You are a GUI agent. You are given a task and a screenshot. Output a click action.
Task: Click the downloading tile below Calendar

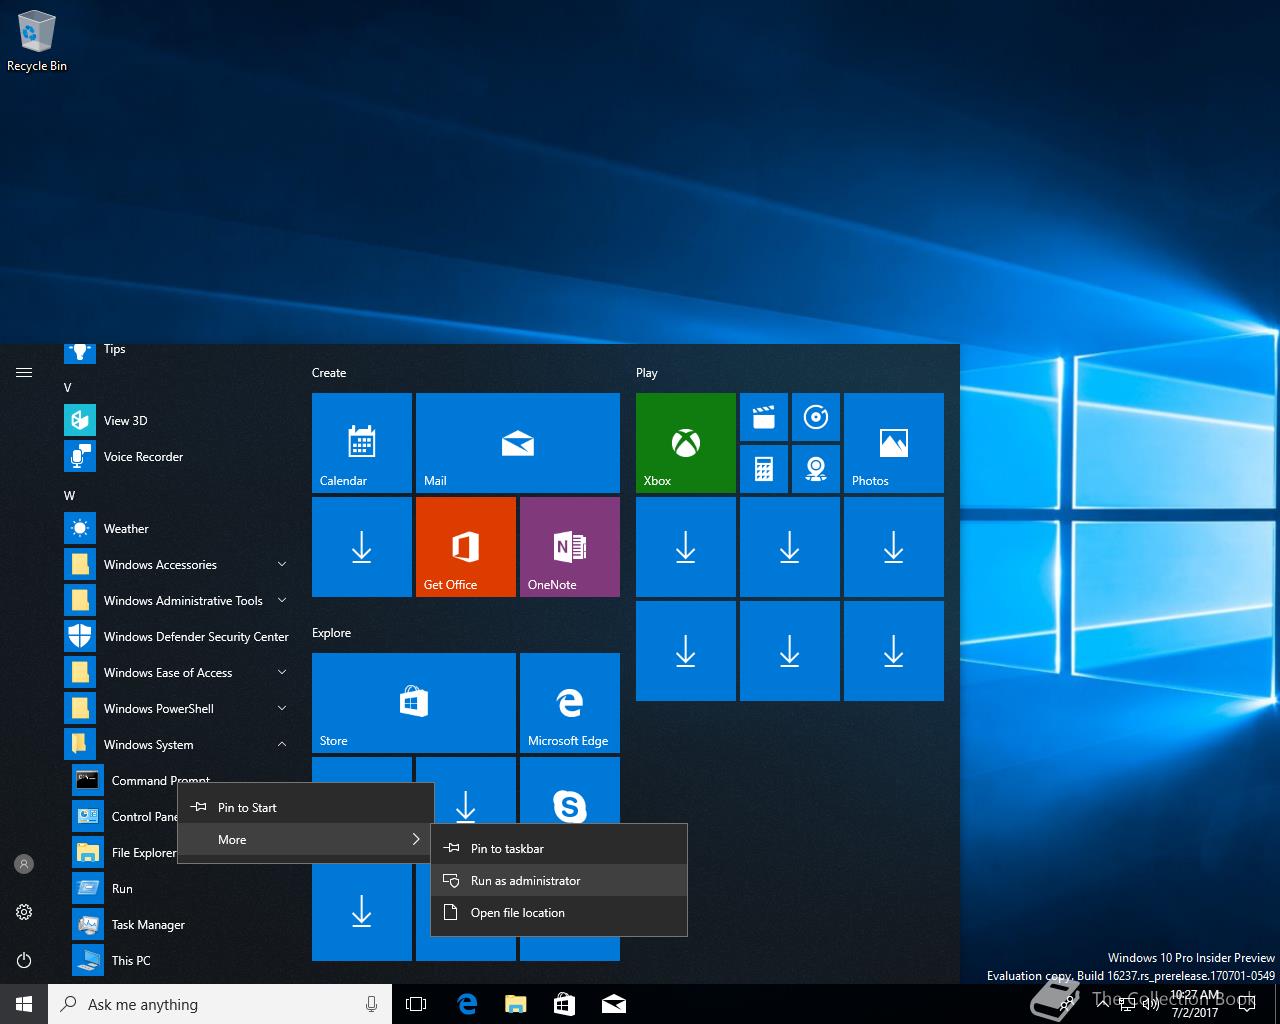pyautogui.click(x=362, y=547)
